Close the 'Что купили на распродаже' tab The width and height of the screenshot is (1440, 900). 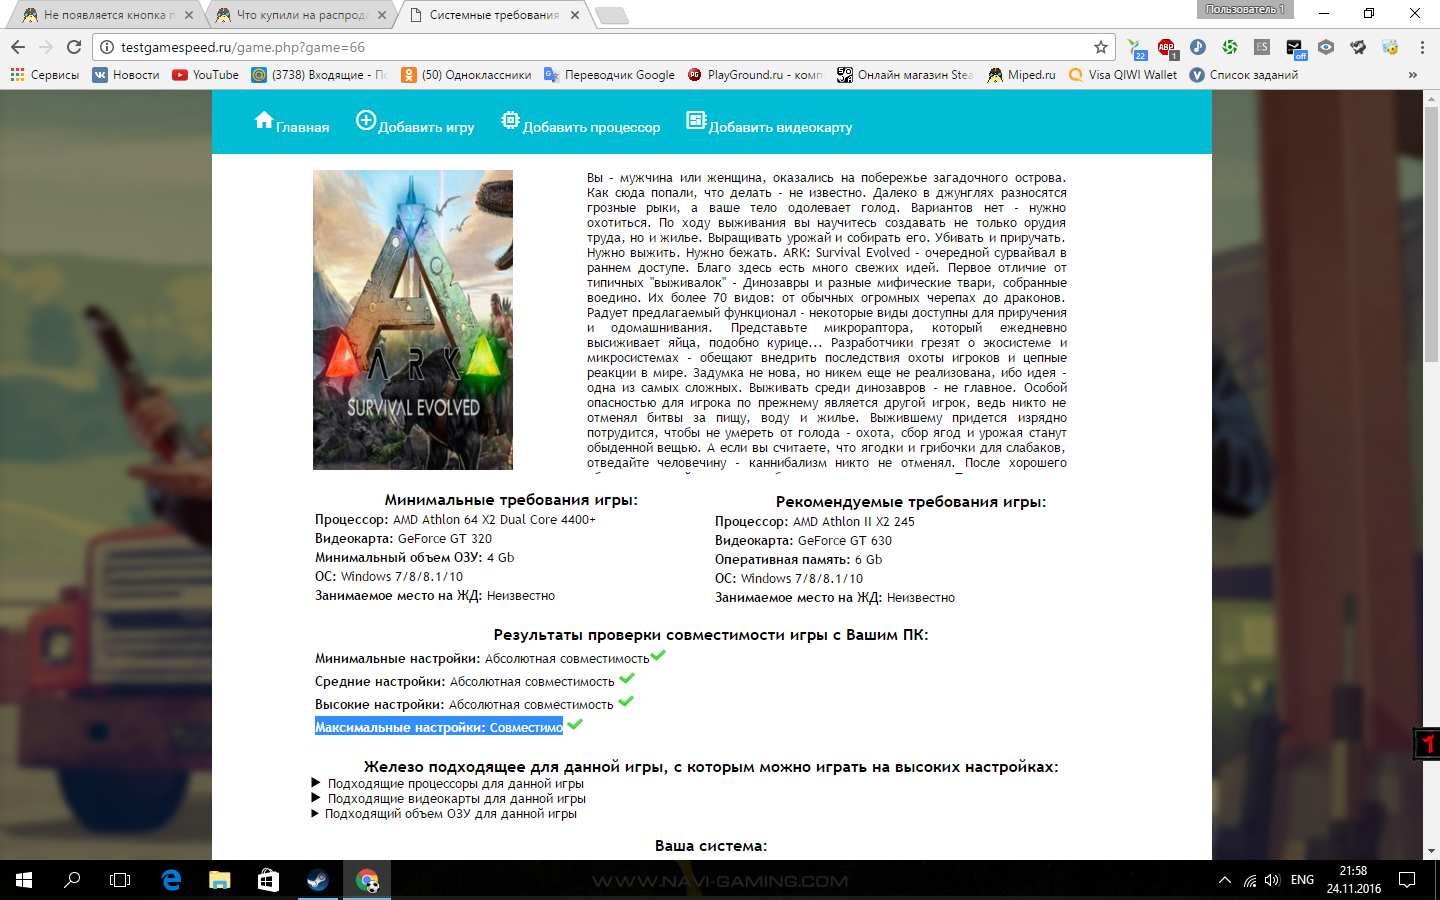click(x=382, y=15)
